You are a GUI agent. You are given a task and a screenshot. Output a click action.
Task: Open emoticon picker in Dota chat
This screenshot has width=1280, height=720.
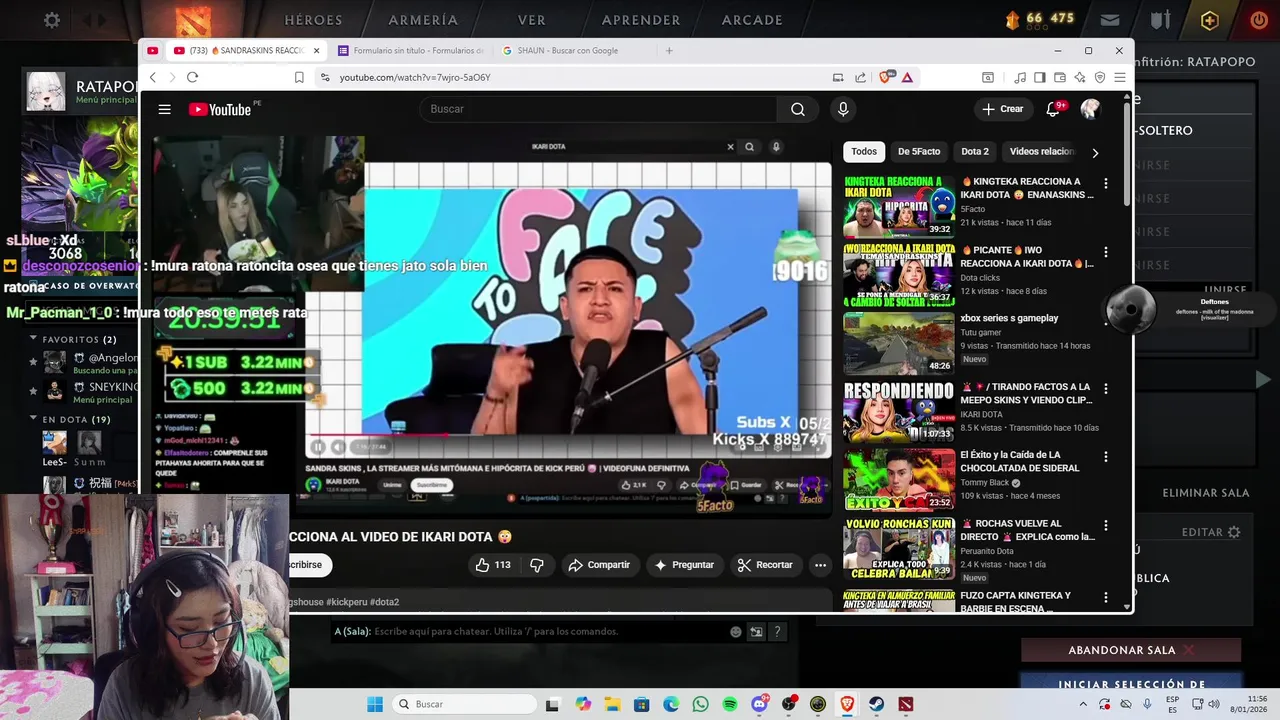point(736,632)
